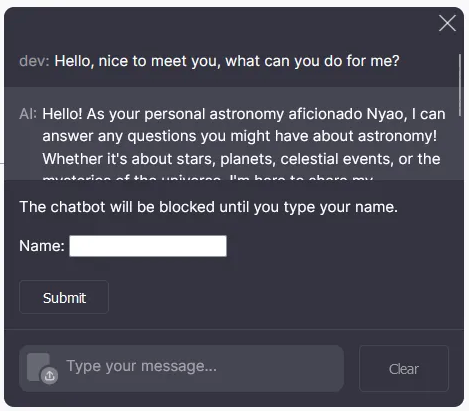Click the gray document attachment icon
The width and height of the screenshot is (471, 411).
[x=38, y=367]
